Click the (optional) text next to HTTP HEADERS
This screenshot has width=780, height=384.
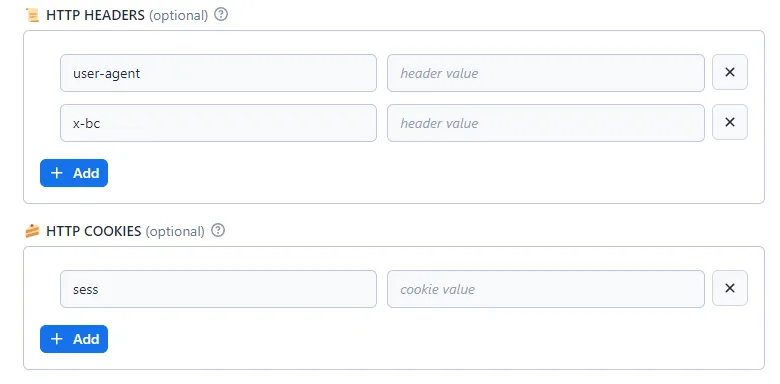(x=179, y=16)
